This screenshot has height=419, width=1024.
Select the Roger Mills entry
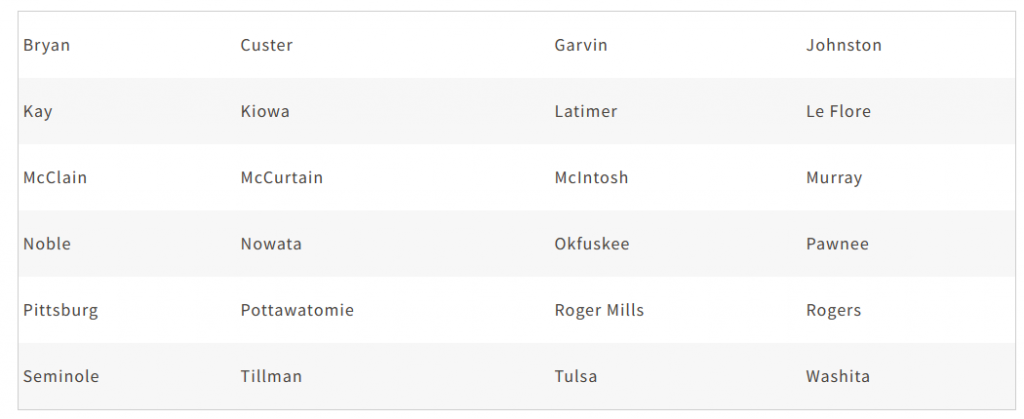(x=599, y=310)
